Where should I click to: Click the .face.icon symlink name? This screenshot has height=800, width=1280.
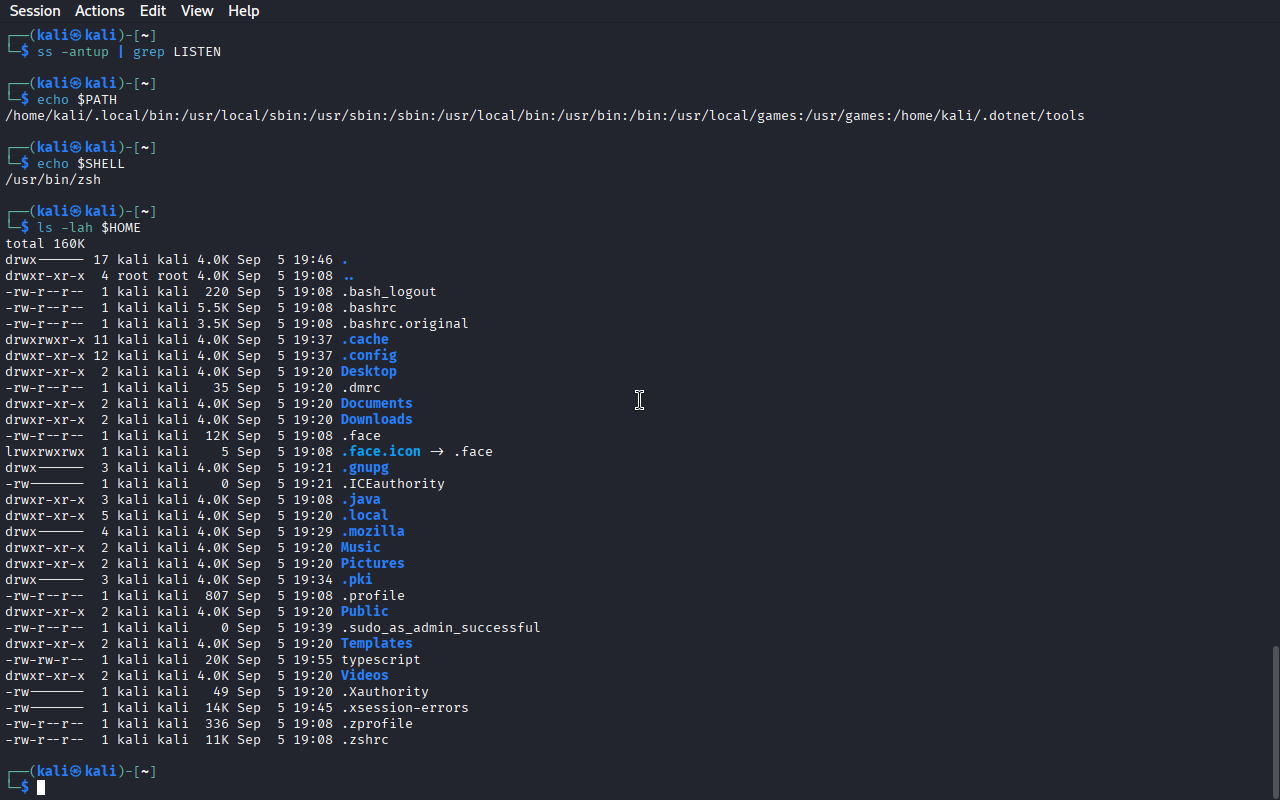click(381, 451)
